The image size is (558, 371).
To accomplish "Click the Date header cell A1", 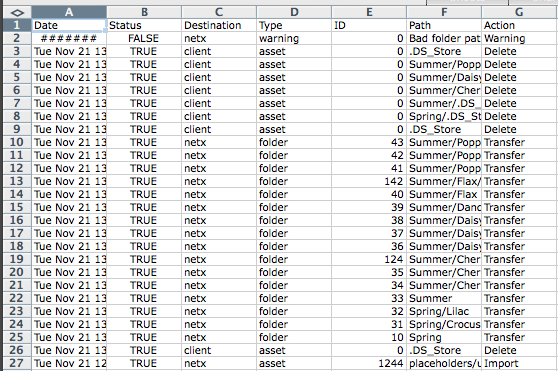I will point(69,25).
